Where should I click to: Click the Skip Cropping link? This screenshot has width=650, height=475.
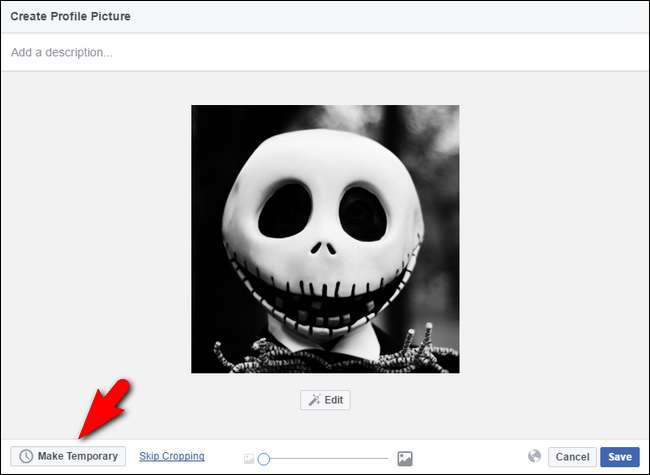[x=172, y=456]
